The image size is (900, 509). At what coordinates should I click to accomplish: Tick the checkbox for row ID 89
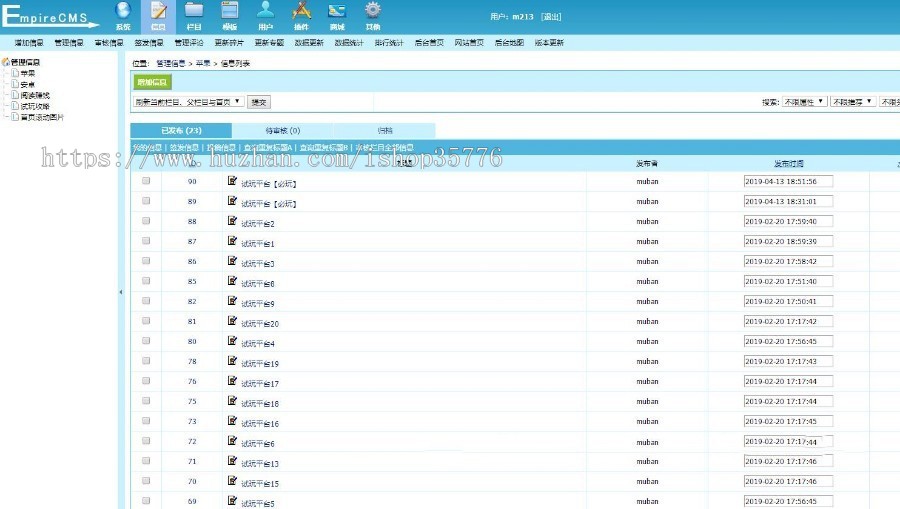(146, 201)
